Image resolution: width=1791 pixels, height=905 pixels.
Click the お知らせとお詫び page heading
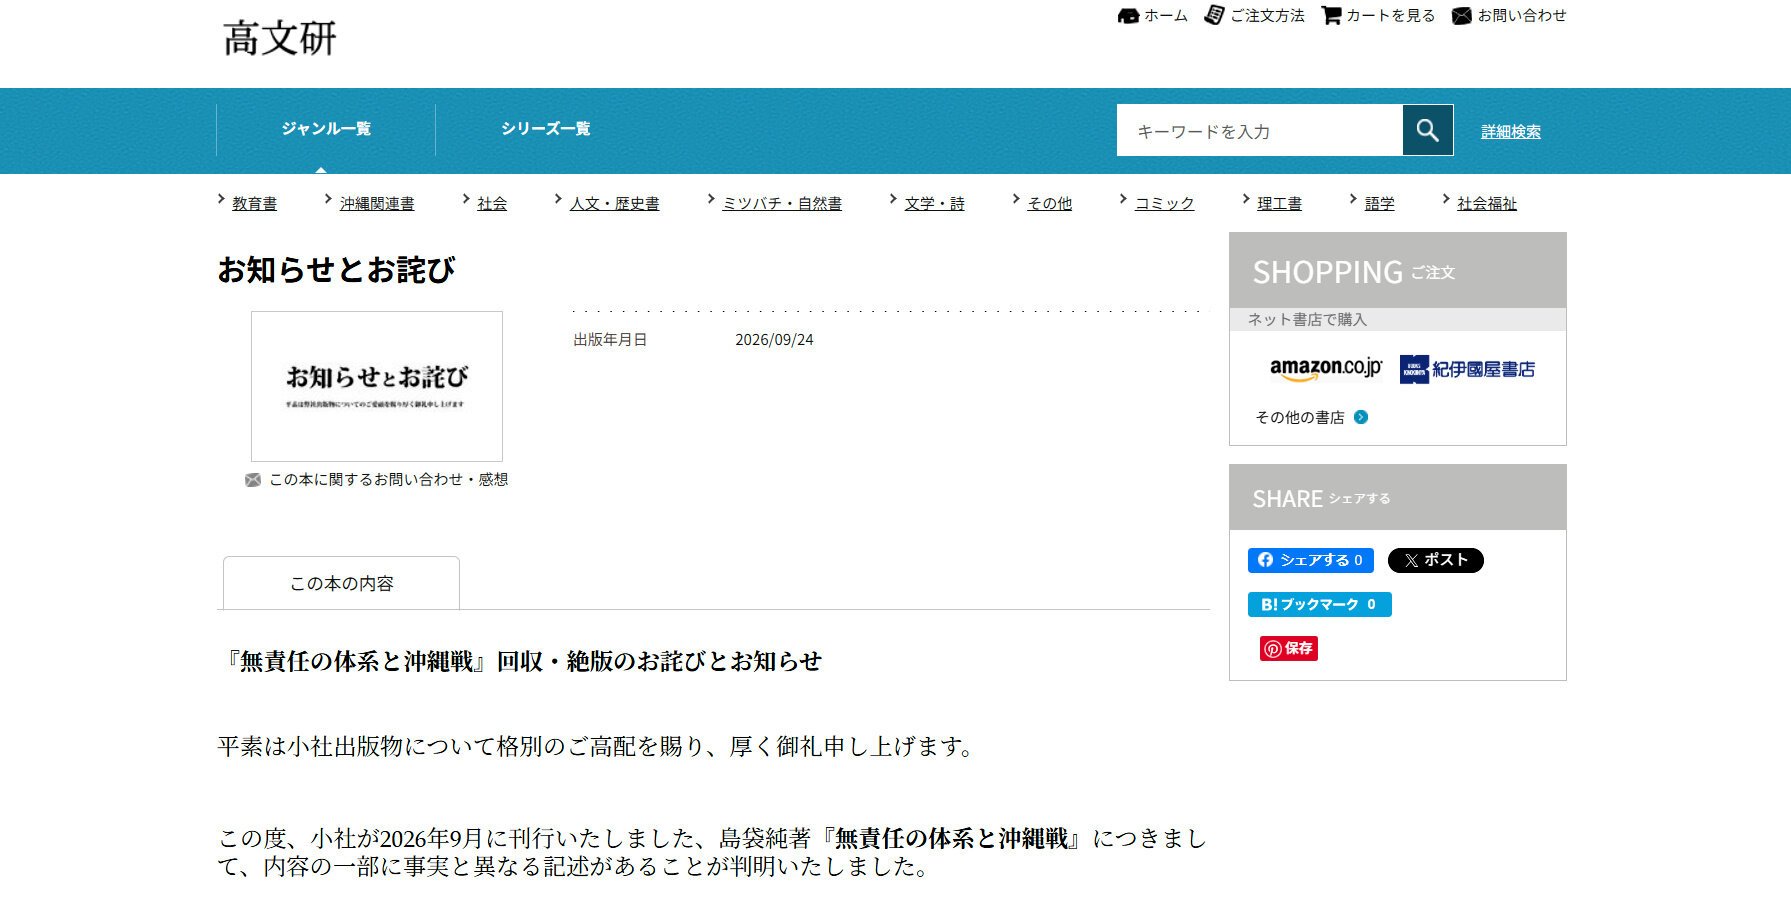(337, 270)
